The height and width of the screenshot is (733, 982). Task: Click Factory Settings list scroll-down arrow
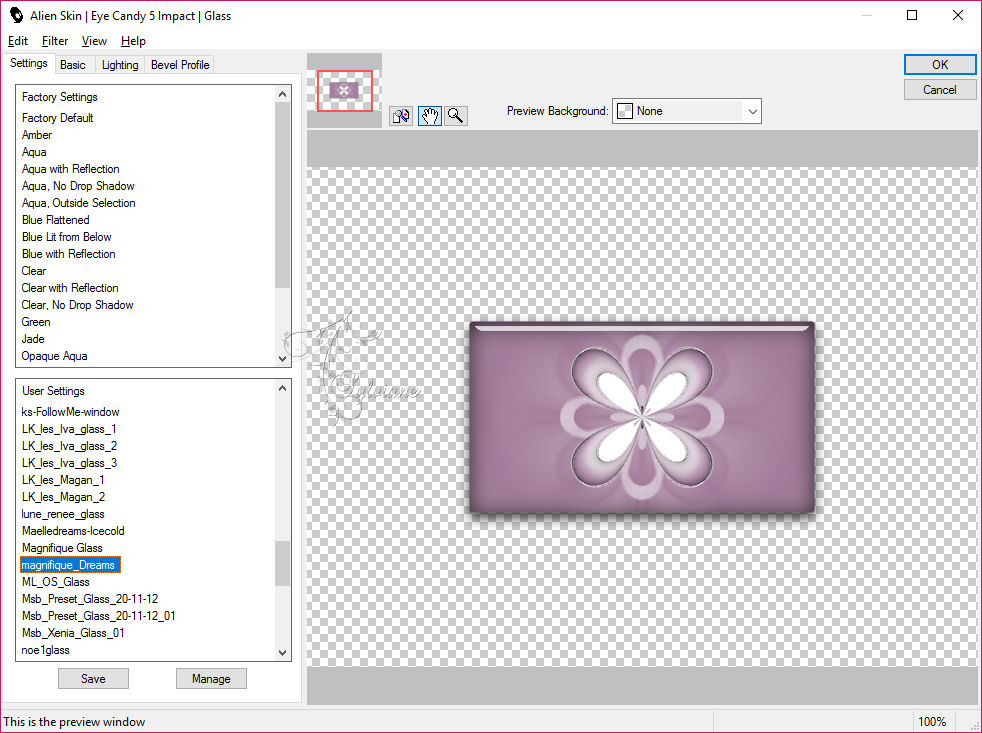coord(282,358)
